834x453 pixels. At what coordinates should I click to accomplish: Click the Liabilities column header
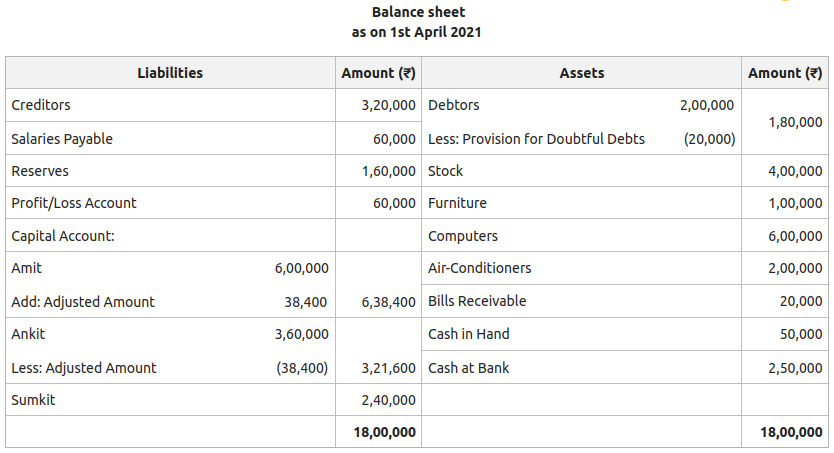pyautogui.click(x=169, y=73)
